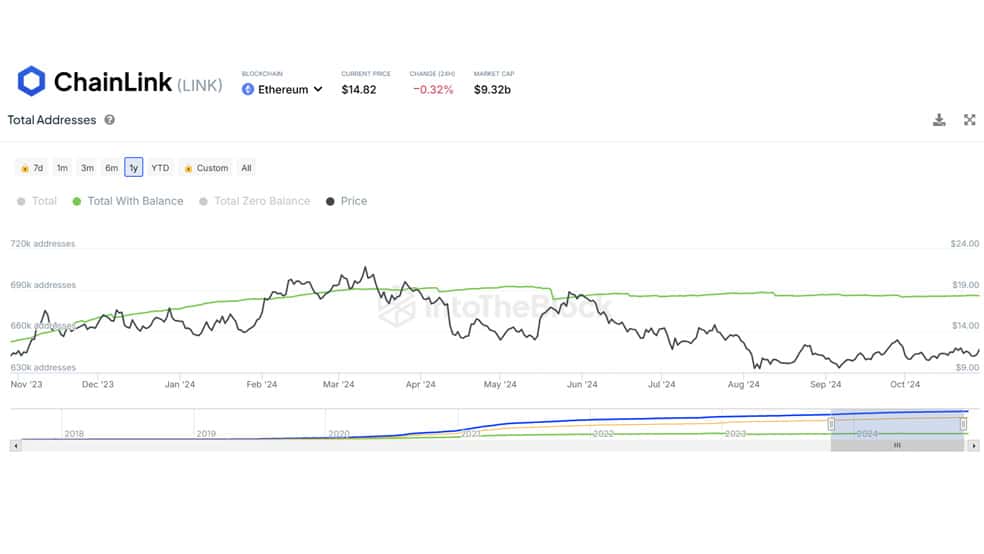The height and width of the screenshot is (554, 984).
Task: Click the ChainLink title text
Action: point(113,82)
